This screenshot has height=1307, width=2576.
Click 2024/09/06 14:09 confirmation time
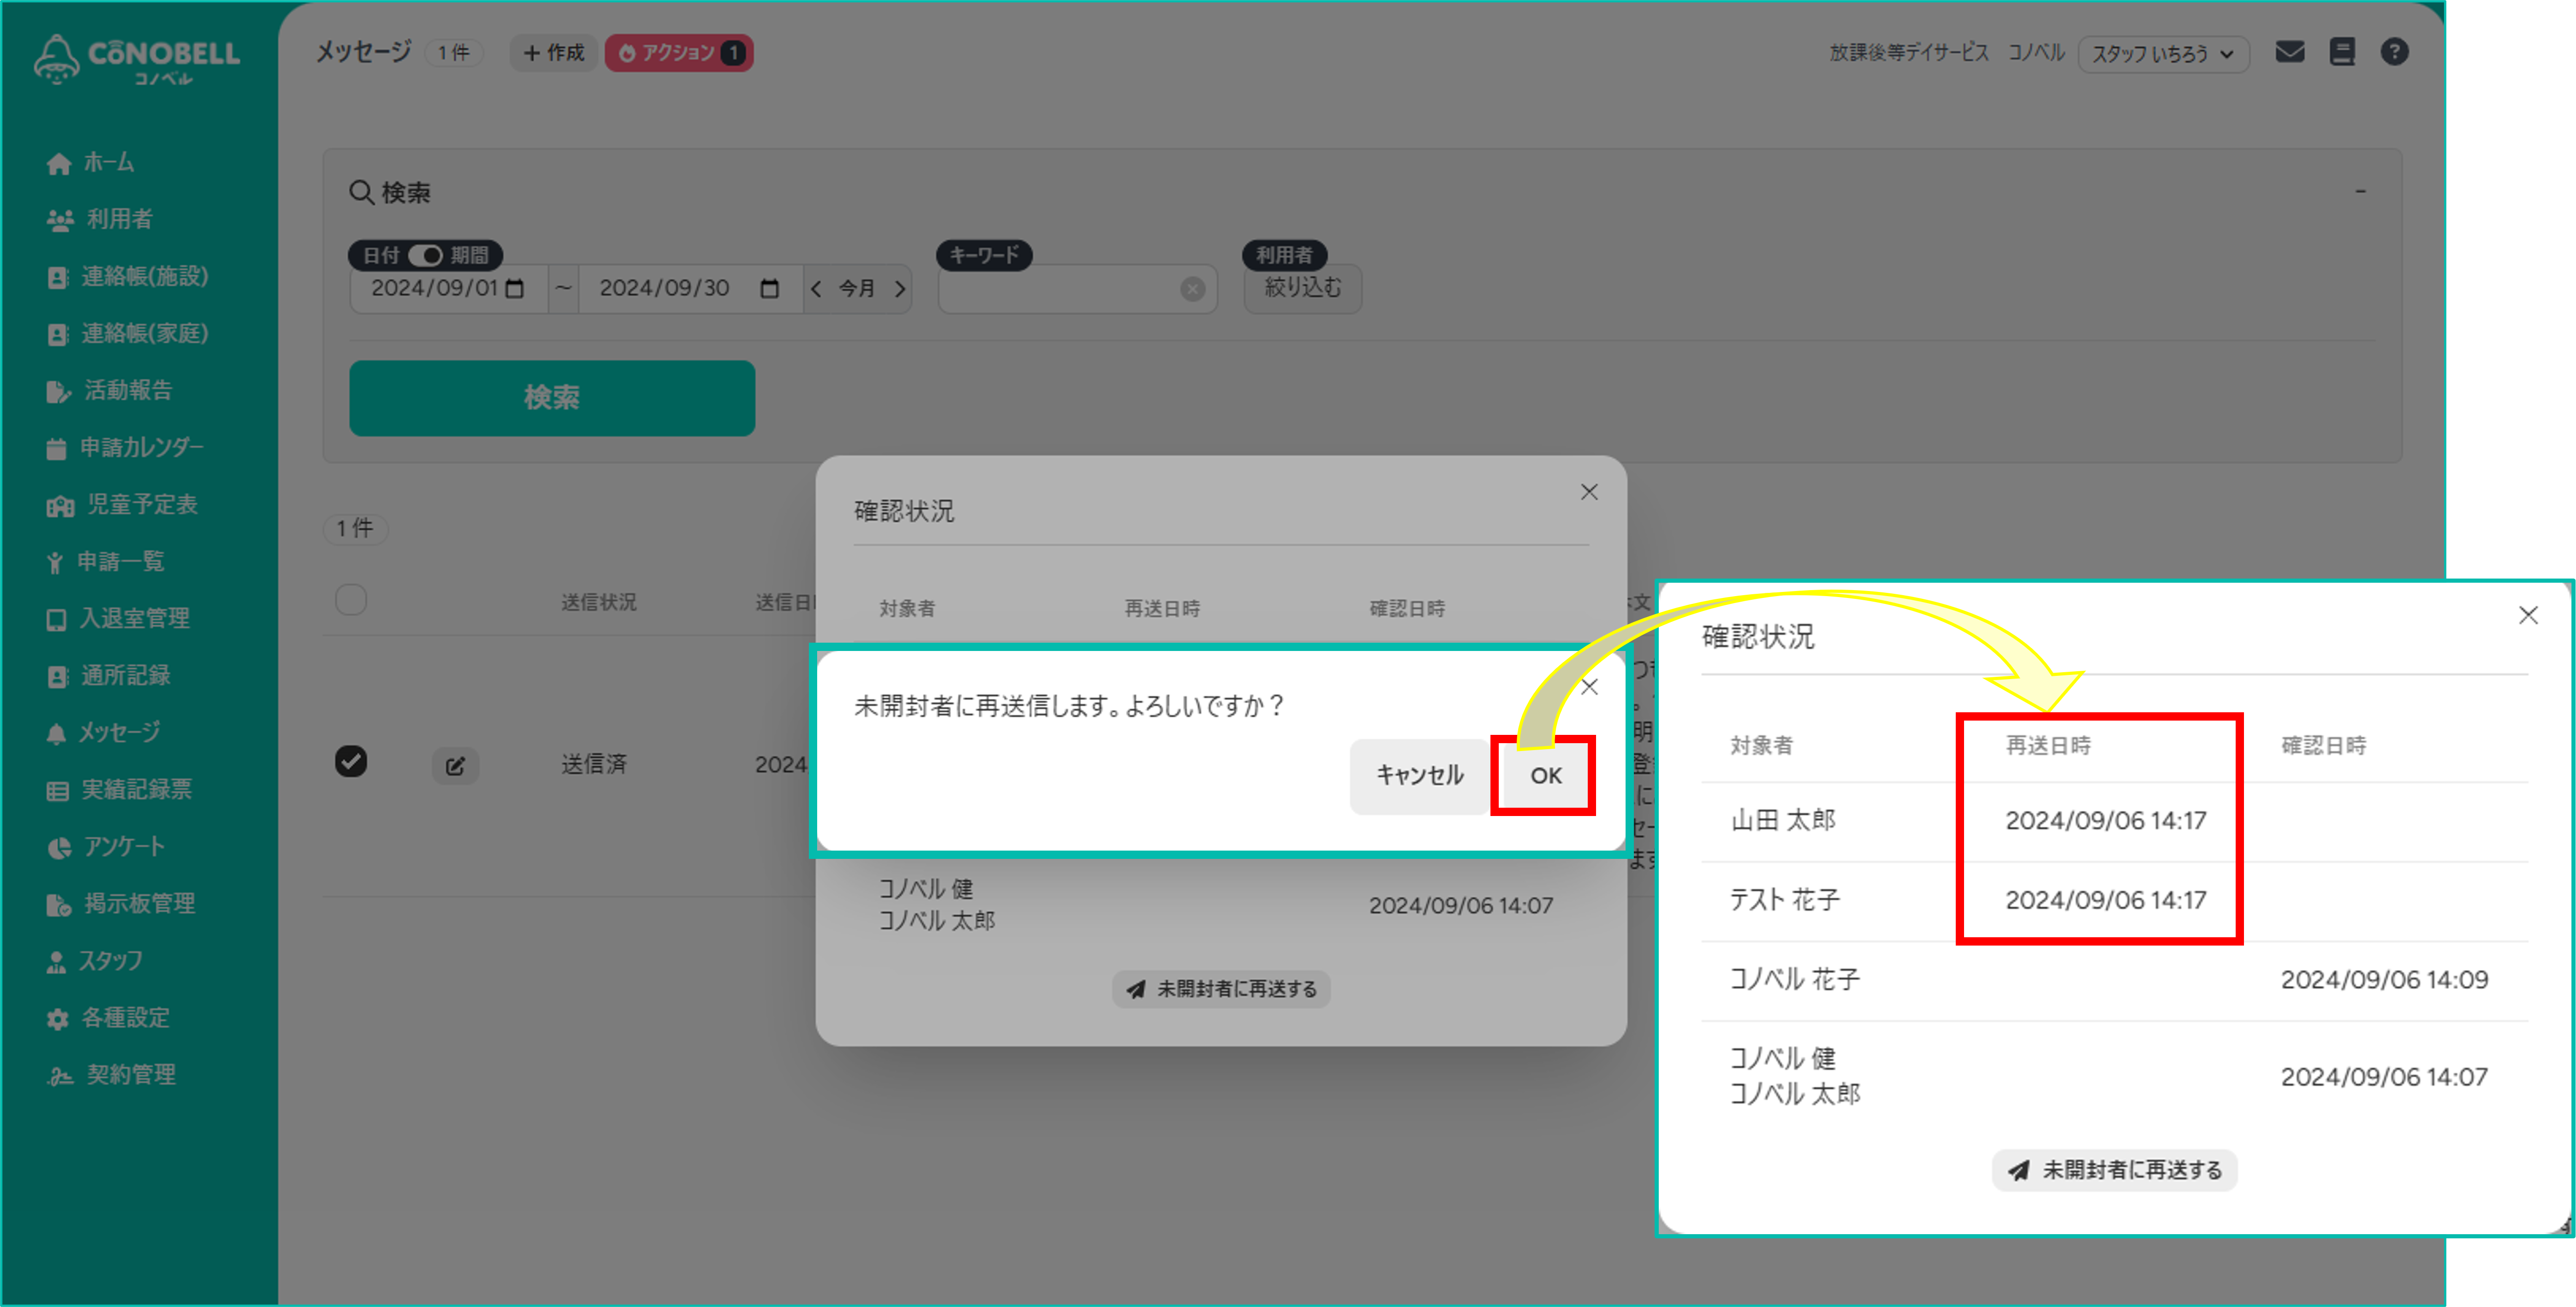coord(2384,979)
